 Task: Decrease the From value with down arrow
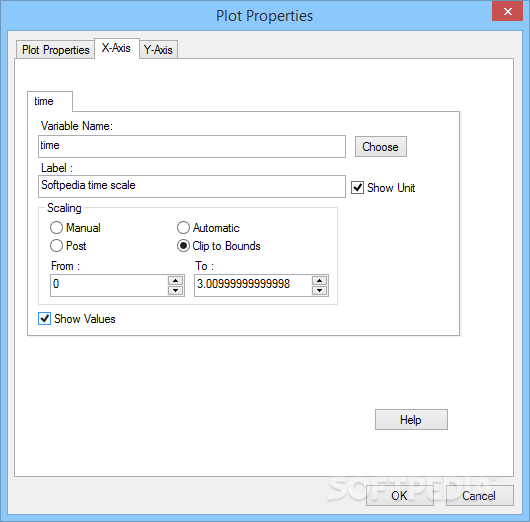pyautogui.click(x=175, y=290)
